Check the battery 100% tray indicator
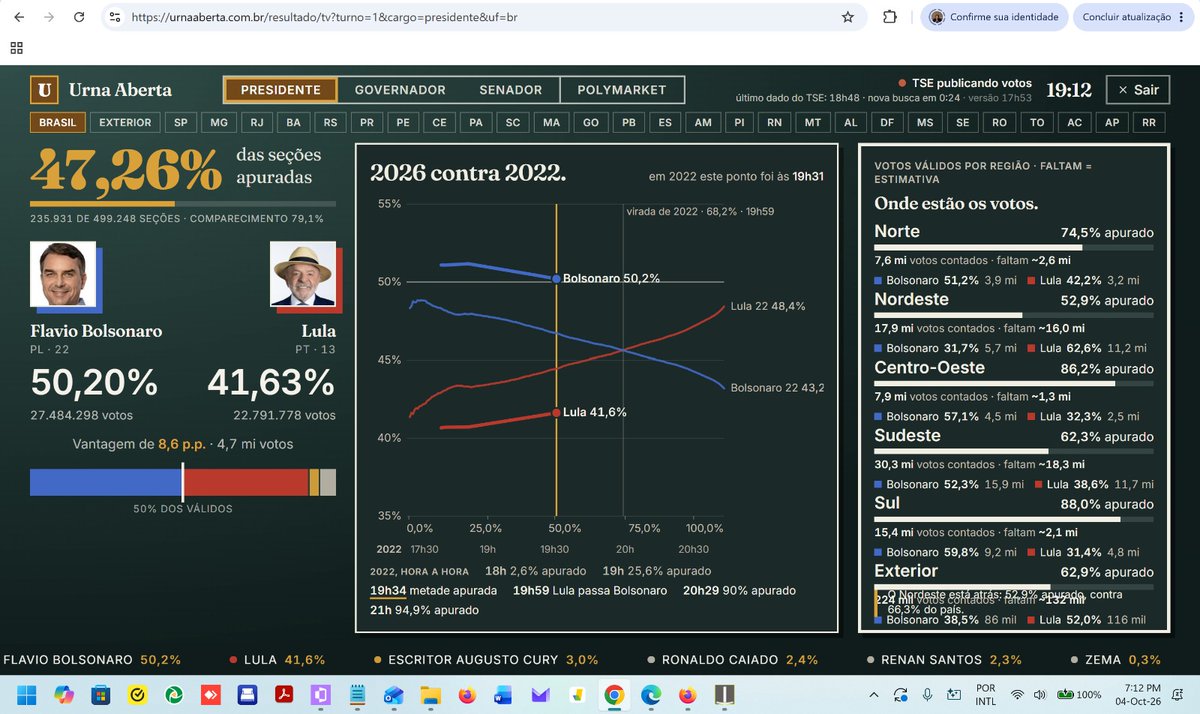Viewport: 1200px width, 714px height. point(1080,694)
